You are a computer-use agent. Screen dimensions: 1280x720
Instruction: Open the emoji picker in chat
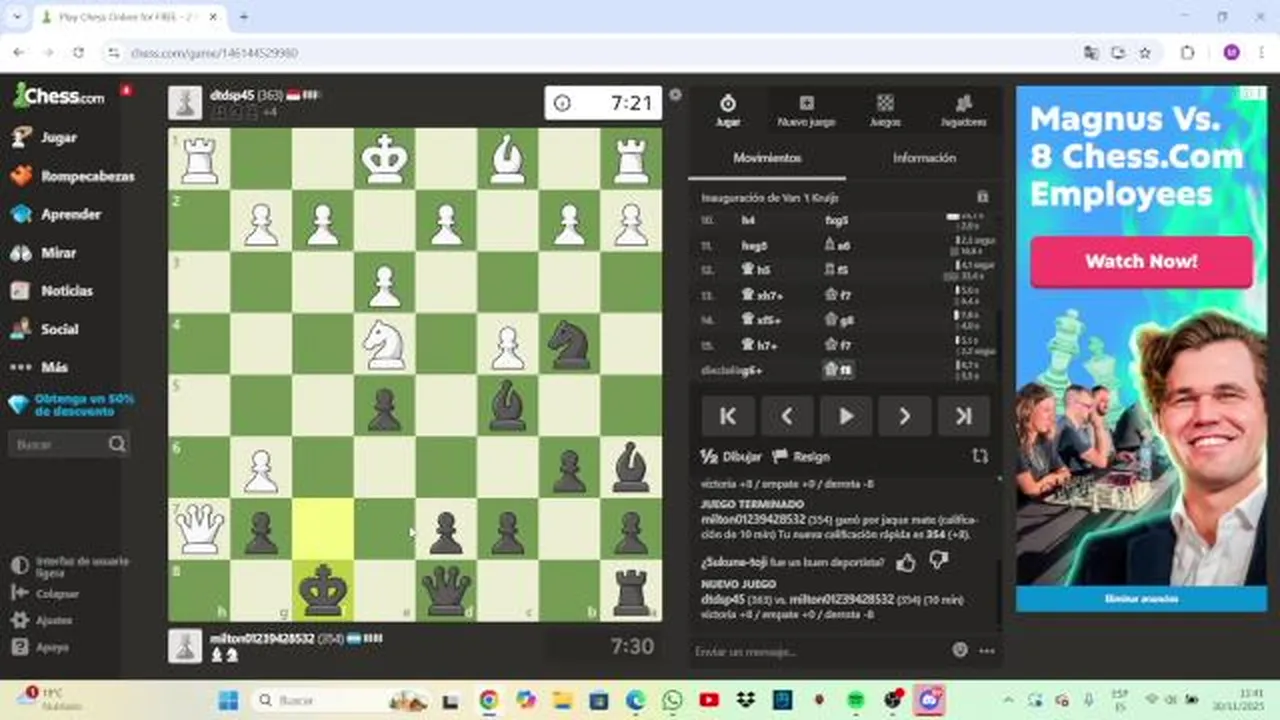point(960,651)
